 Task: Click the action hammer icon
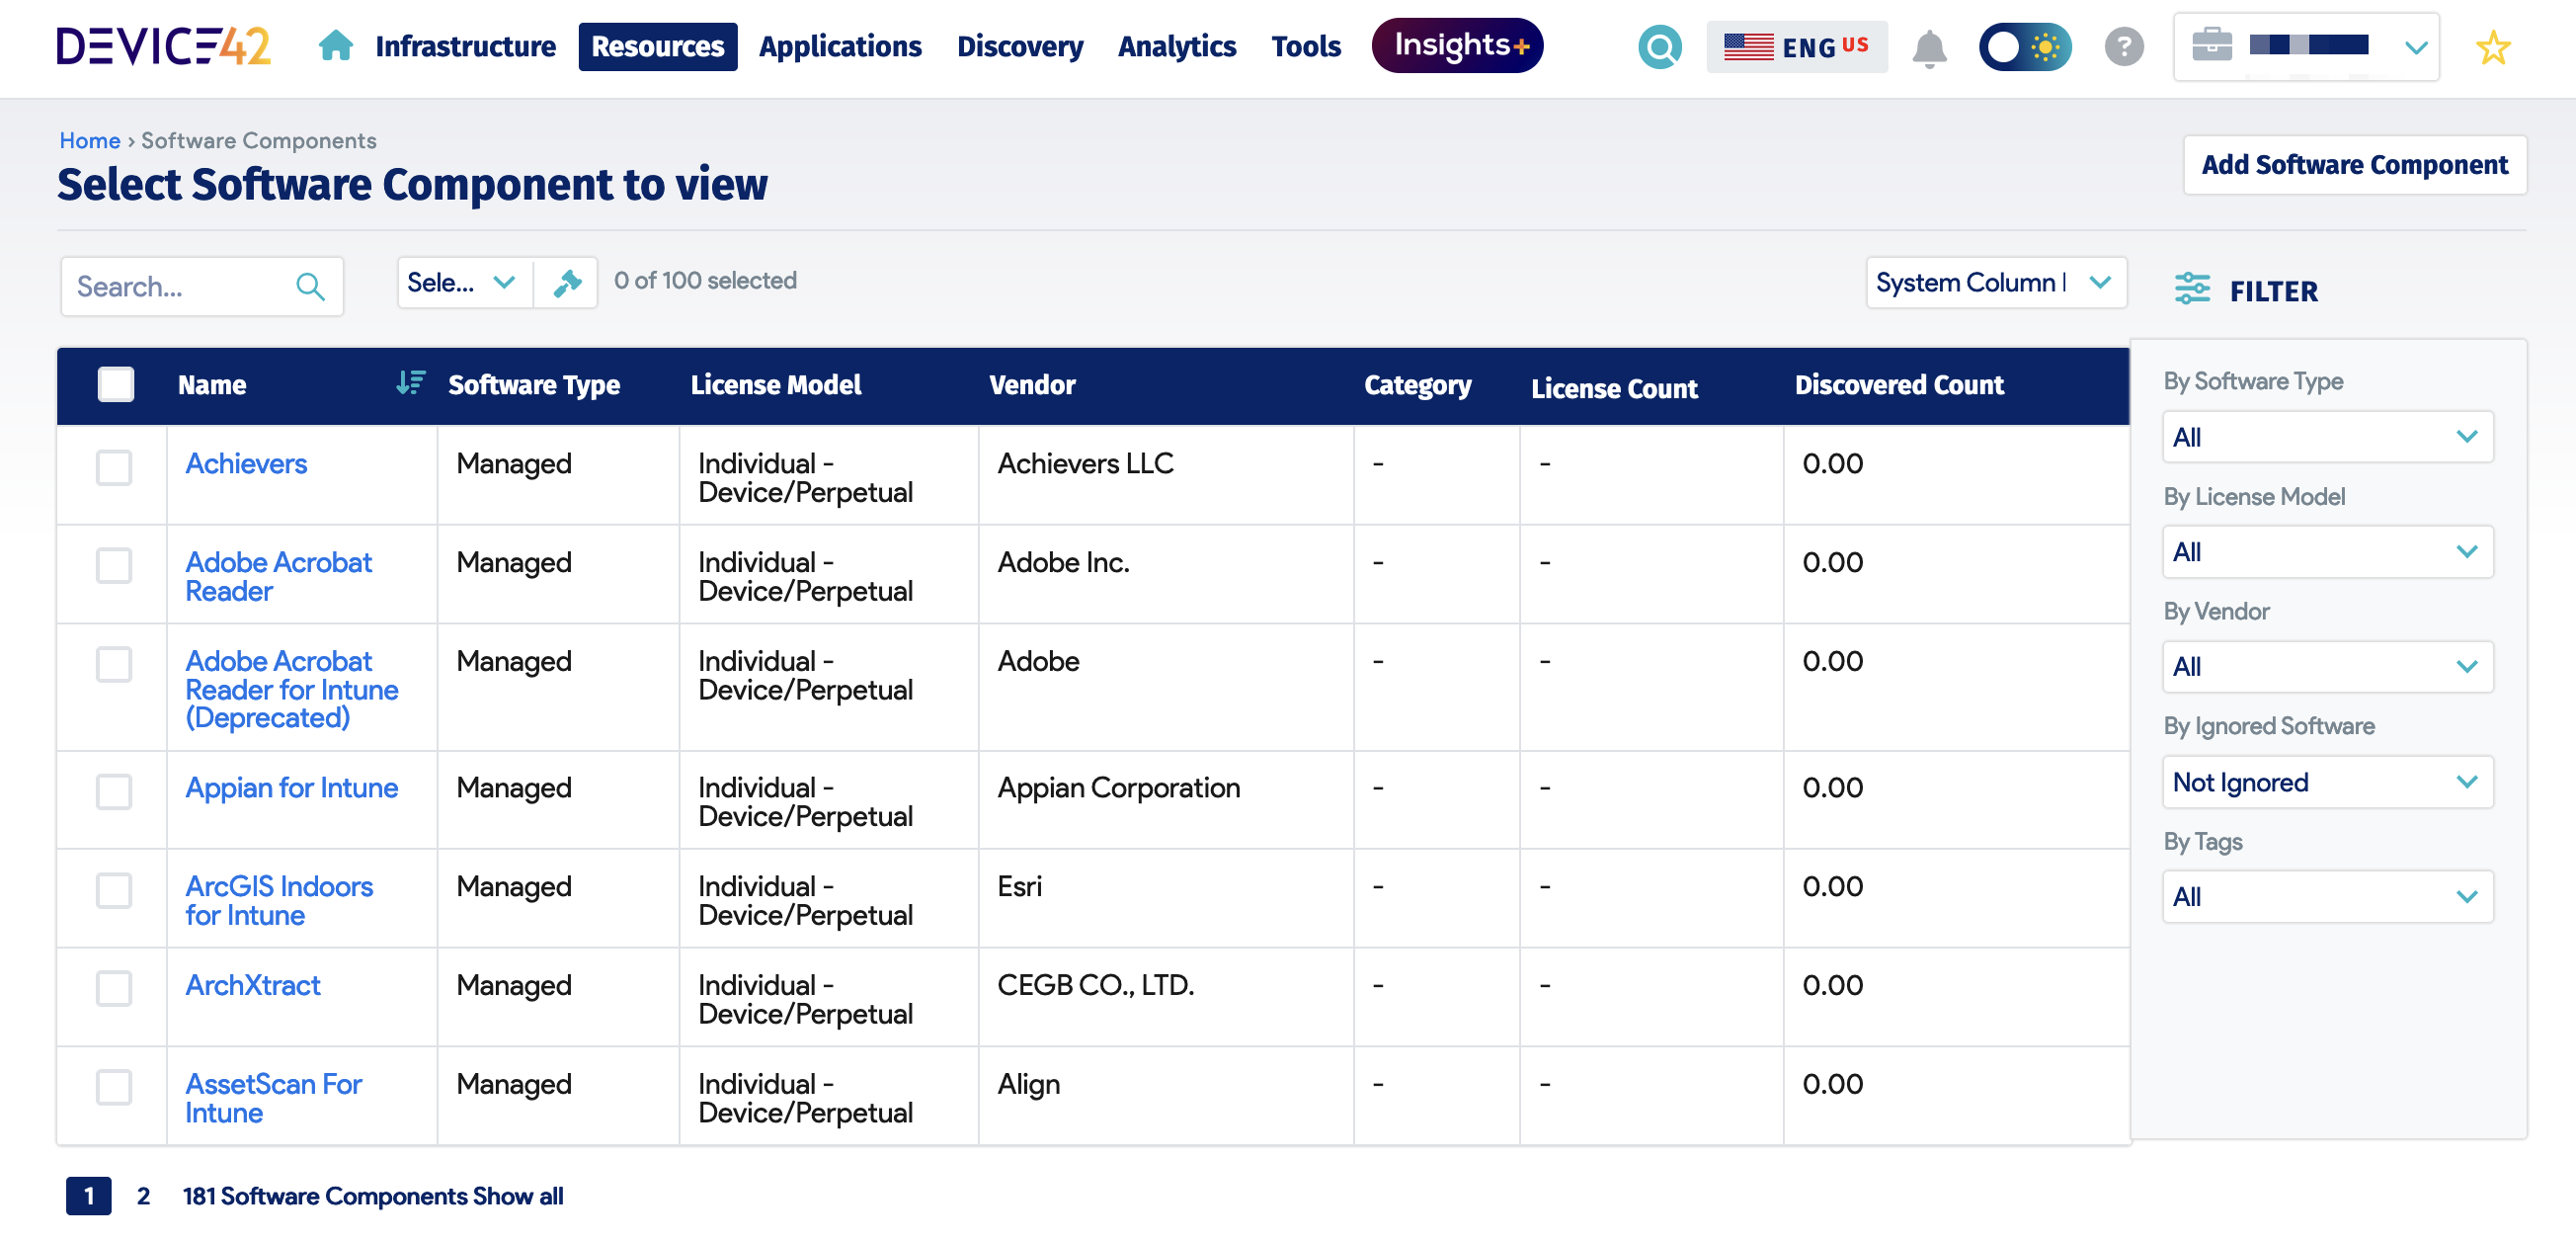click(567, 283)
